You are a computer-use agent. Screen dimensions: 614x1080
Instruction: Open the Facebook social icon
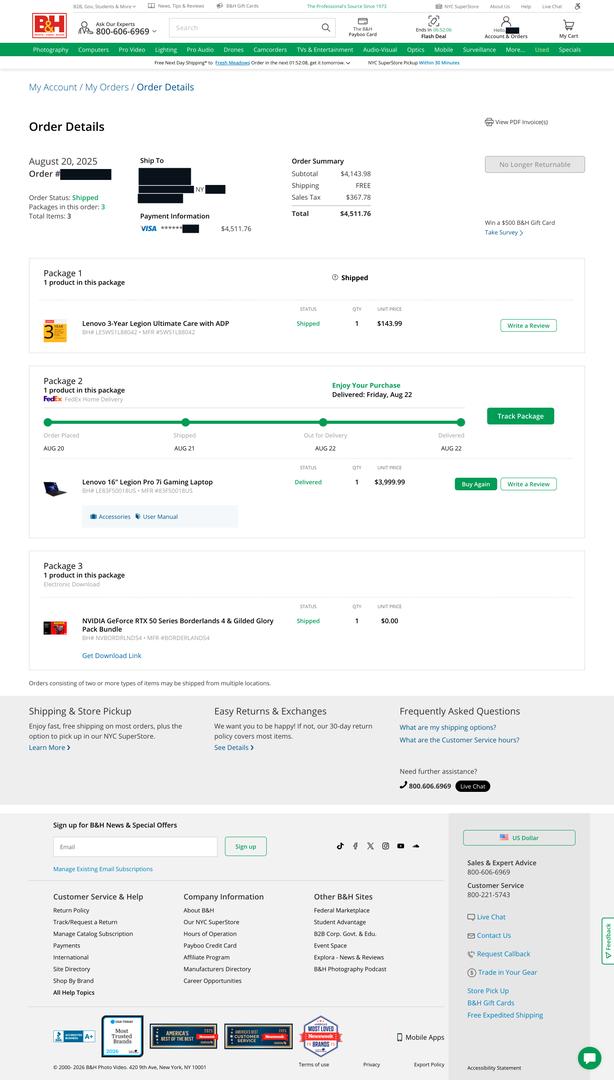[x=355, y=846]
